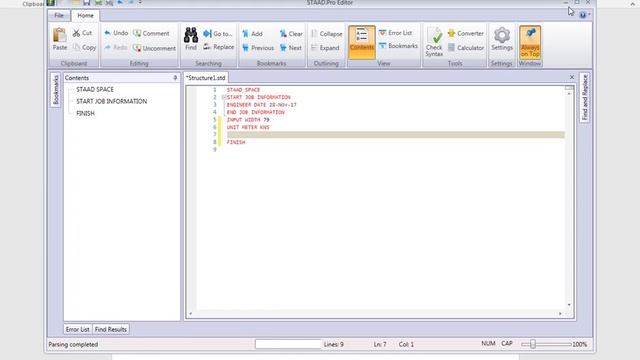Open the Find Results bottom tab

[111, 329]
